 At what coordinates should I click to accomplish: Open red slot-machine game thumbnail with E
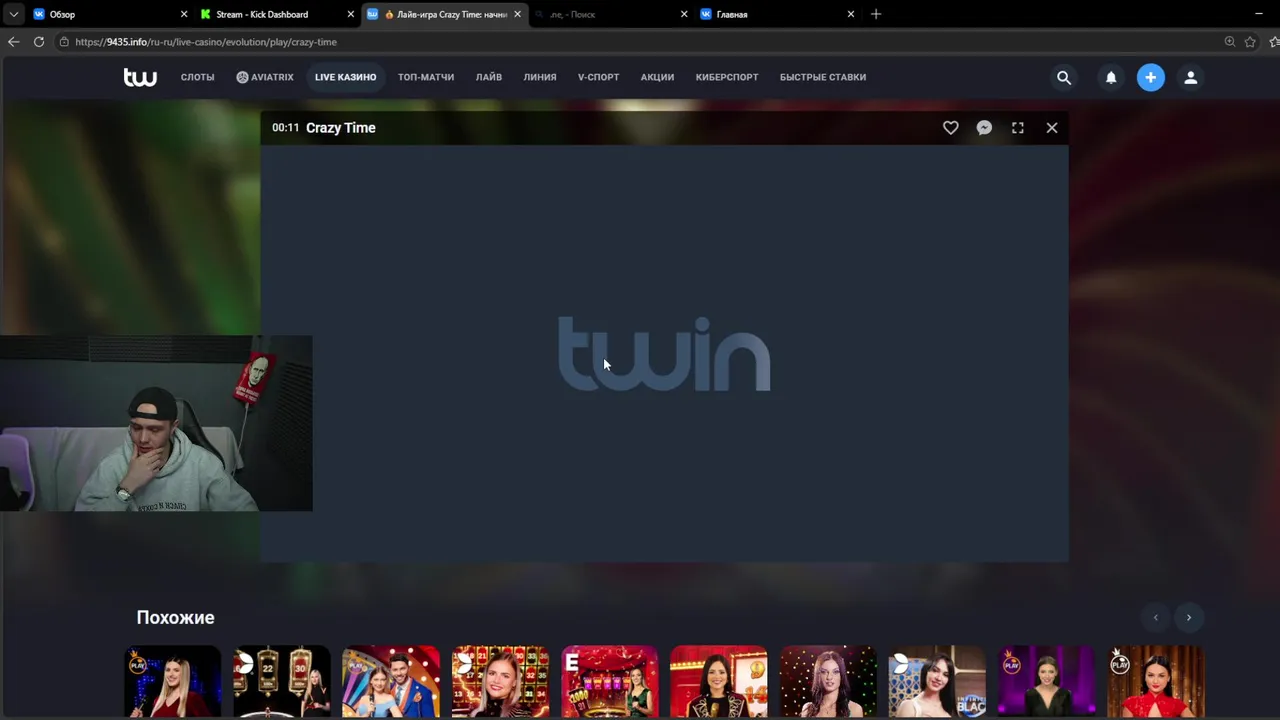coord(609,682)
